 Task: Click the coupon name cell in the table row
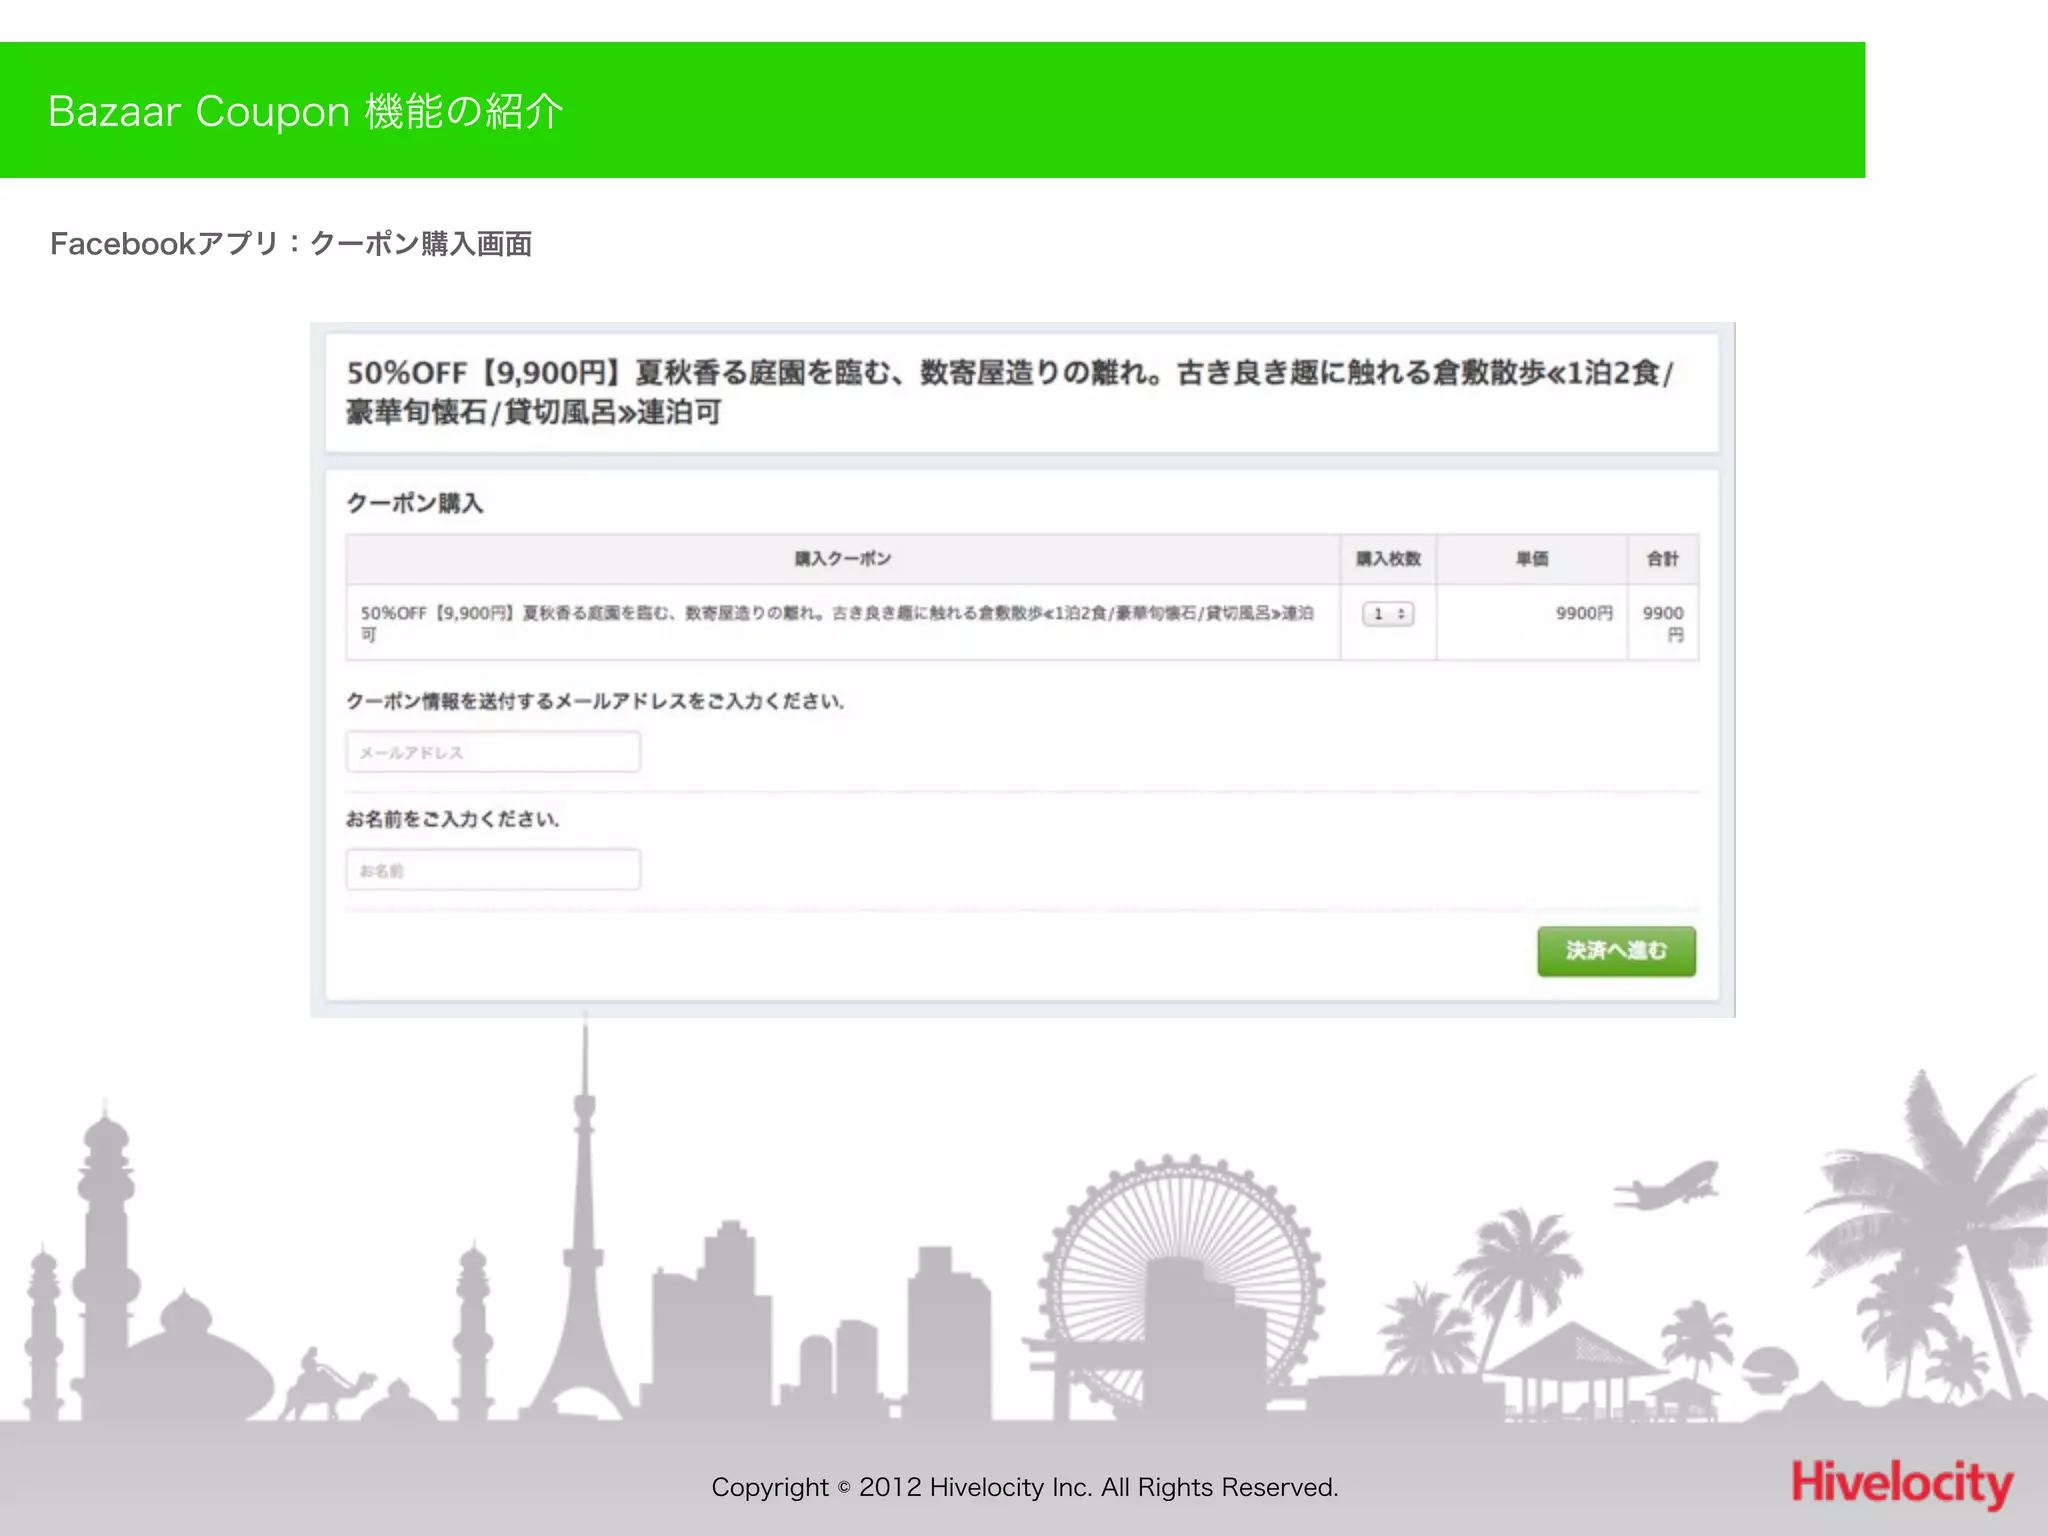tap(843, 622)
